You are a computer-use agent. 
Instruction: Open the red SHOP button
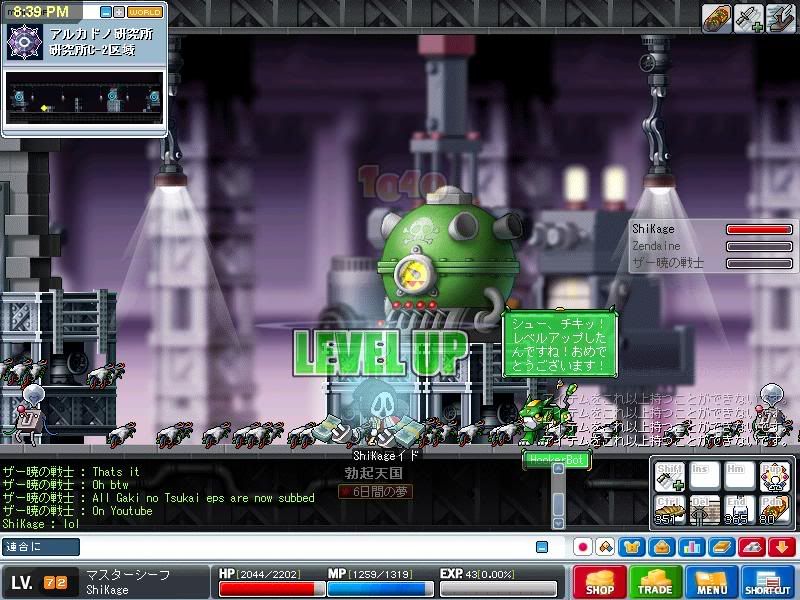tap(599, 582)
